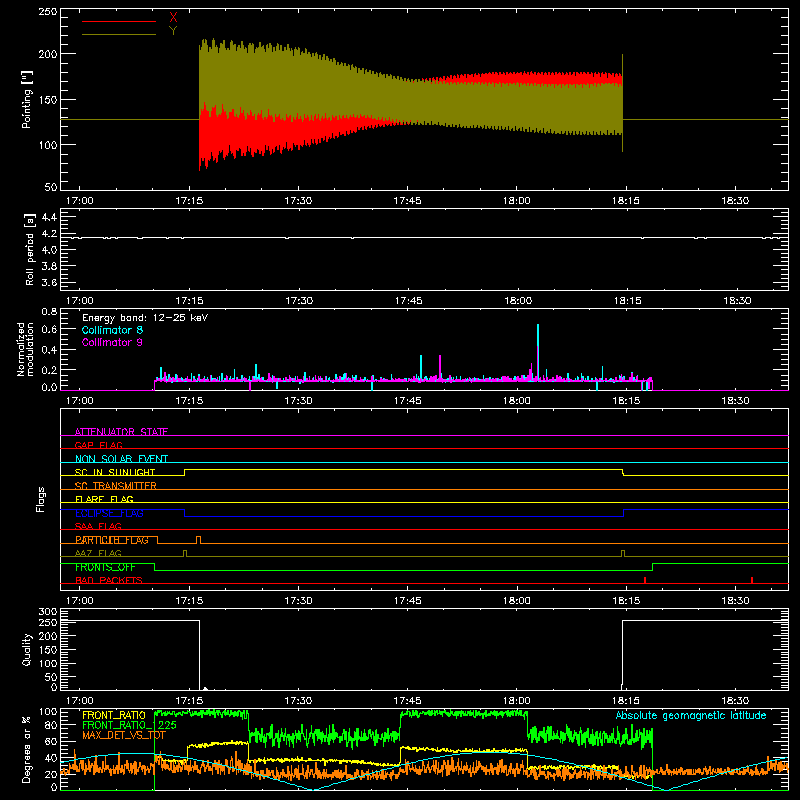
Task: Click the magenta 'Collimator 9' legend entry
Action: (112, 342)
